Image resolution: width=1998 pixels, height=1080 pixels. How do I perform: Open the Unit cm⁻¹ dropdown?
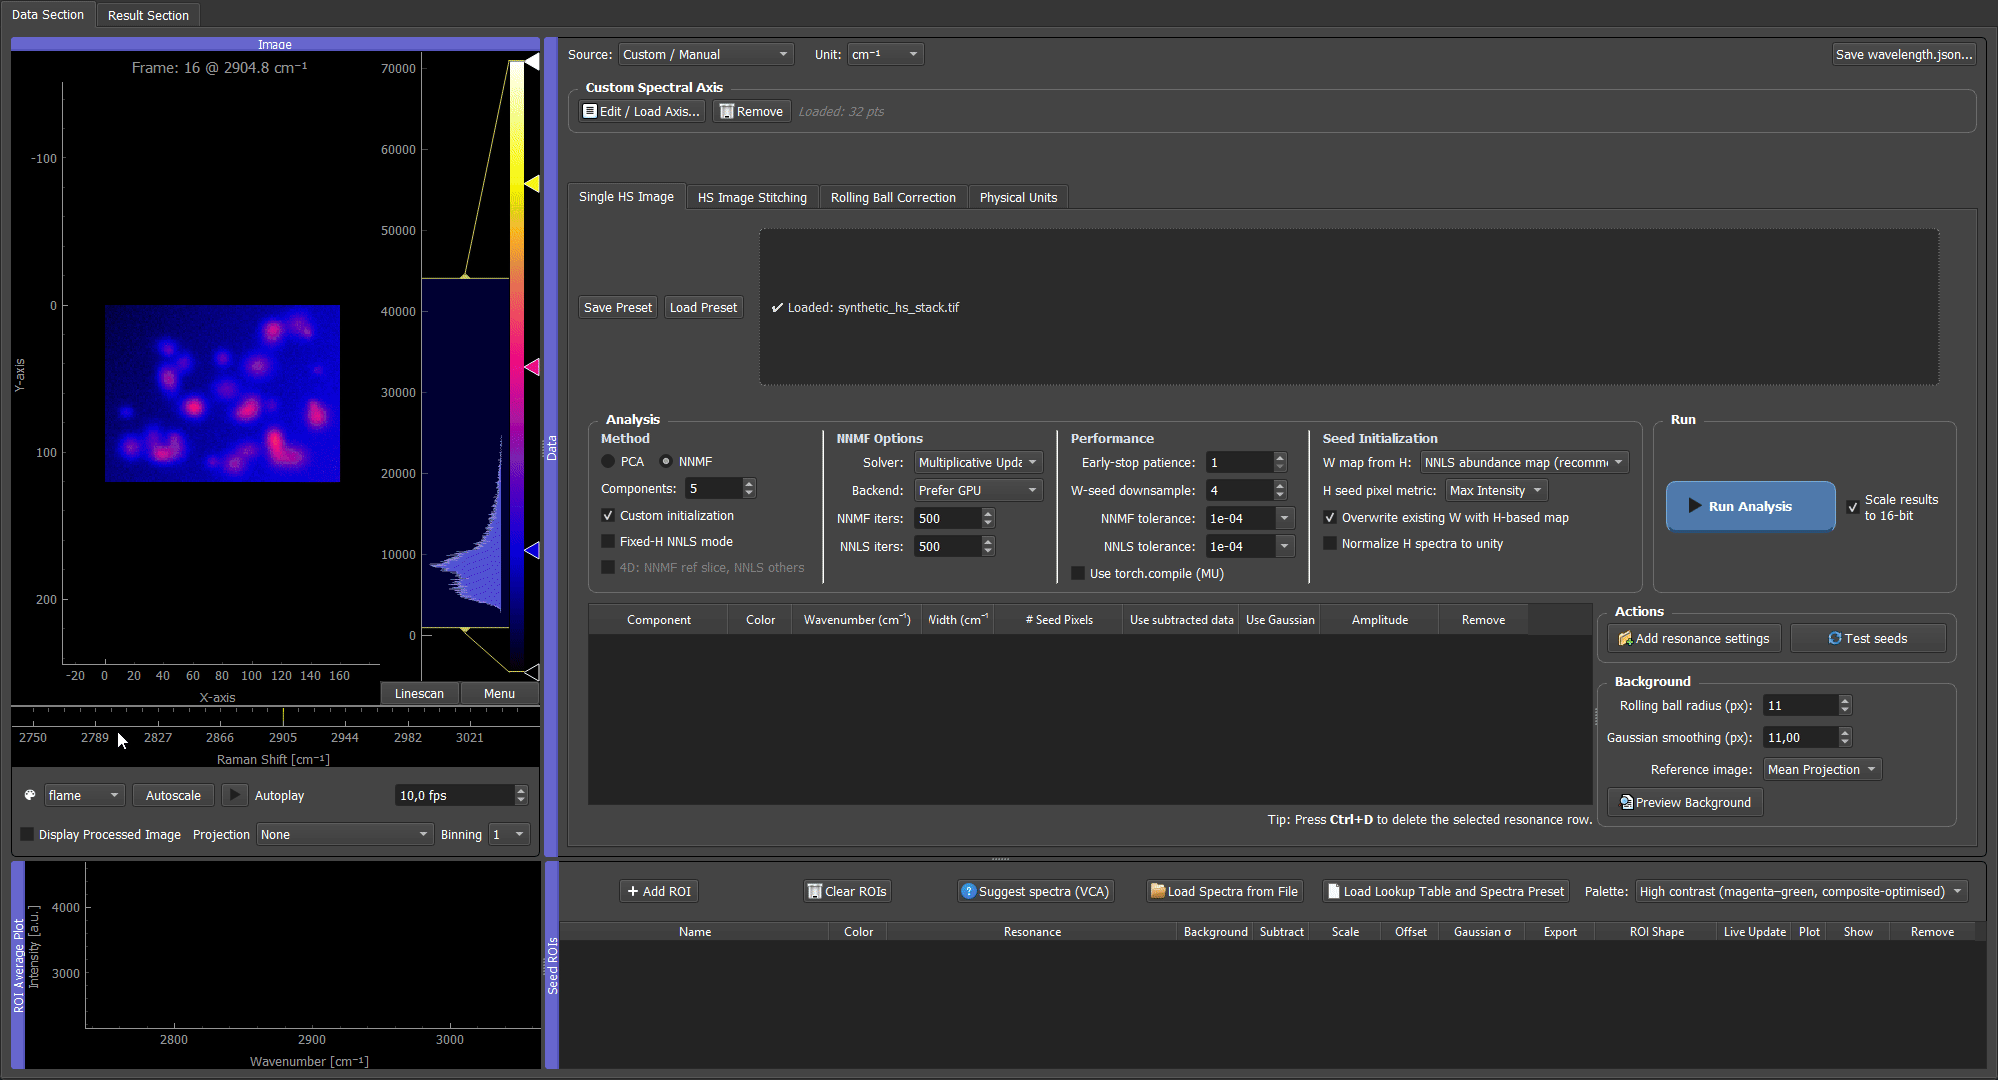click(x=885, y=54)
